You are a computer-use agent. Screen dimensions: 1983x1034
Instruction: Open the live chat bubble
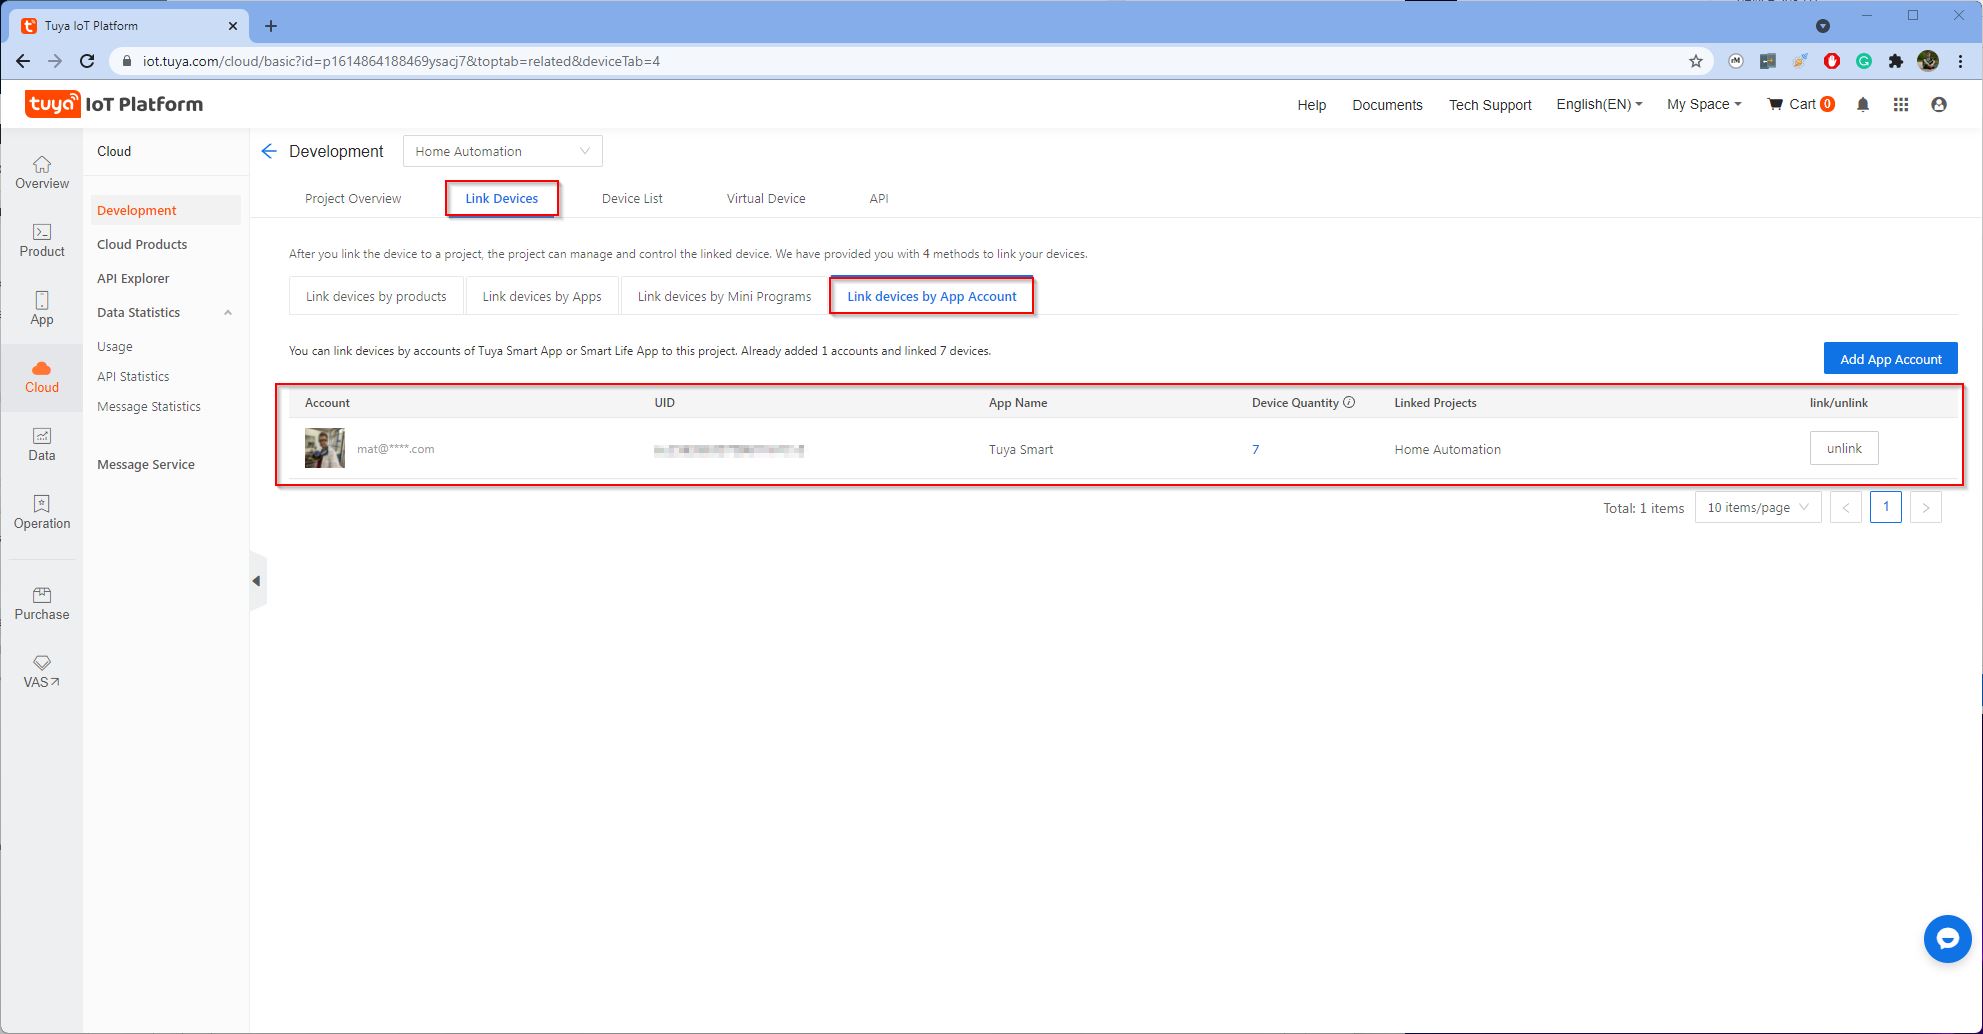1947,939
